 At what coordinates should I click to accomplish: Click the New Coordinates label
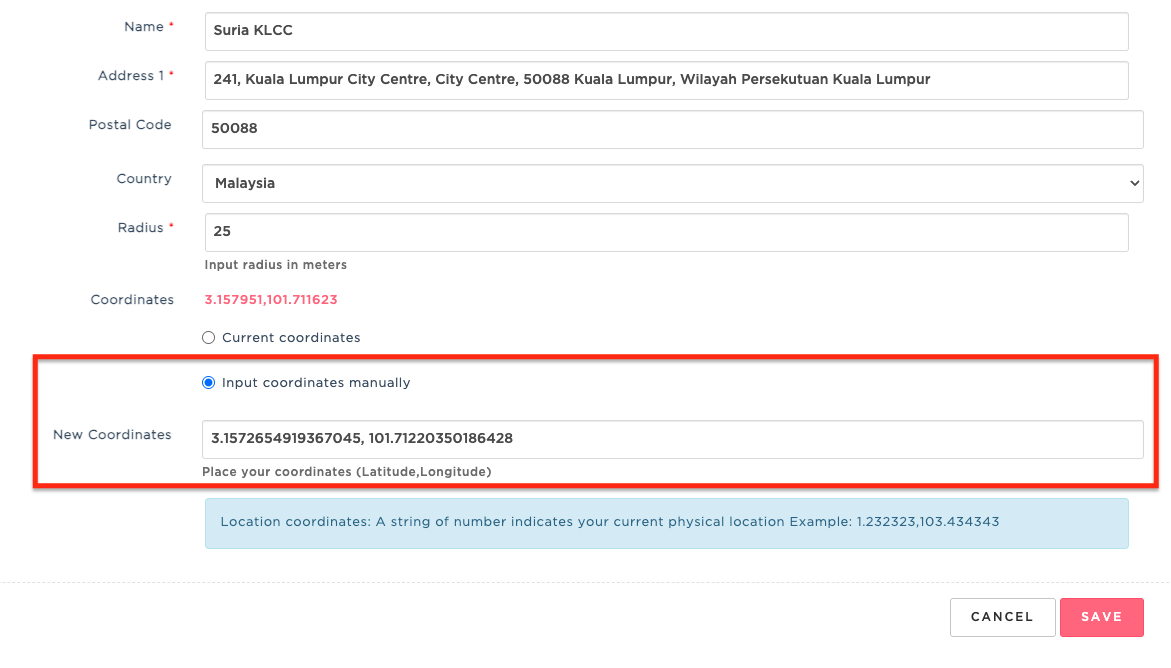pos(112,435)
